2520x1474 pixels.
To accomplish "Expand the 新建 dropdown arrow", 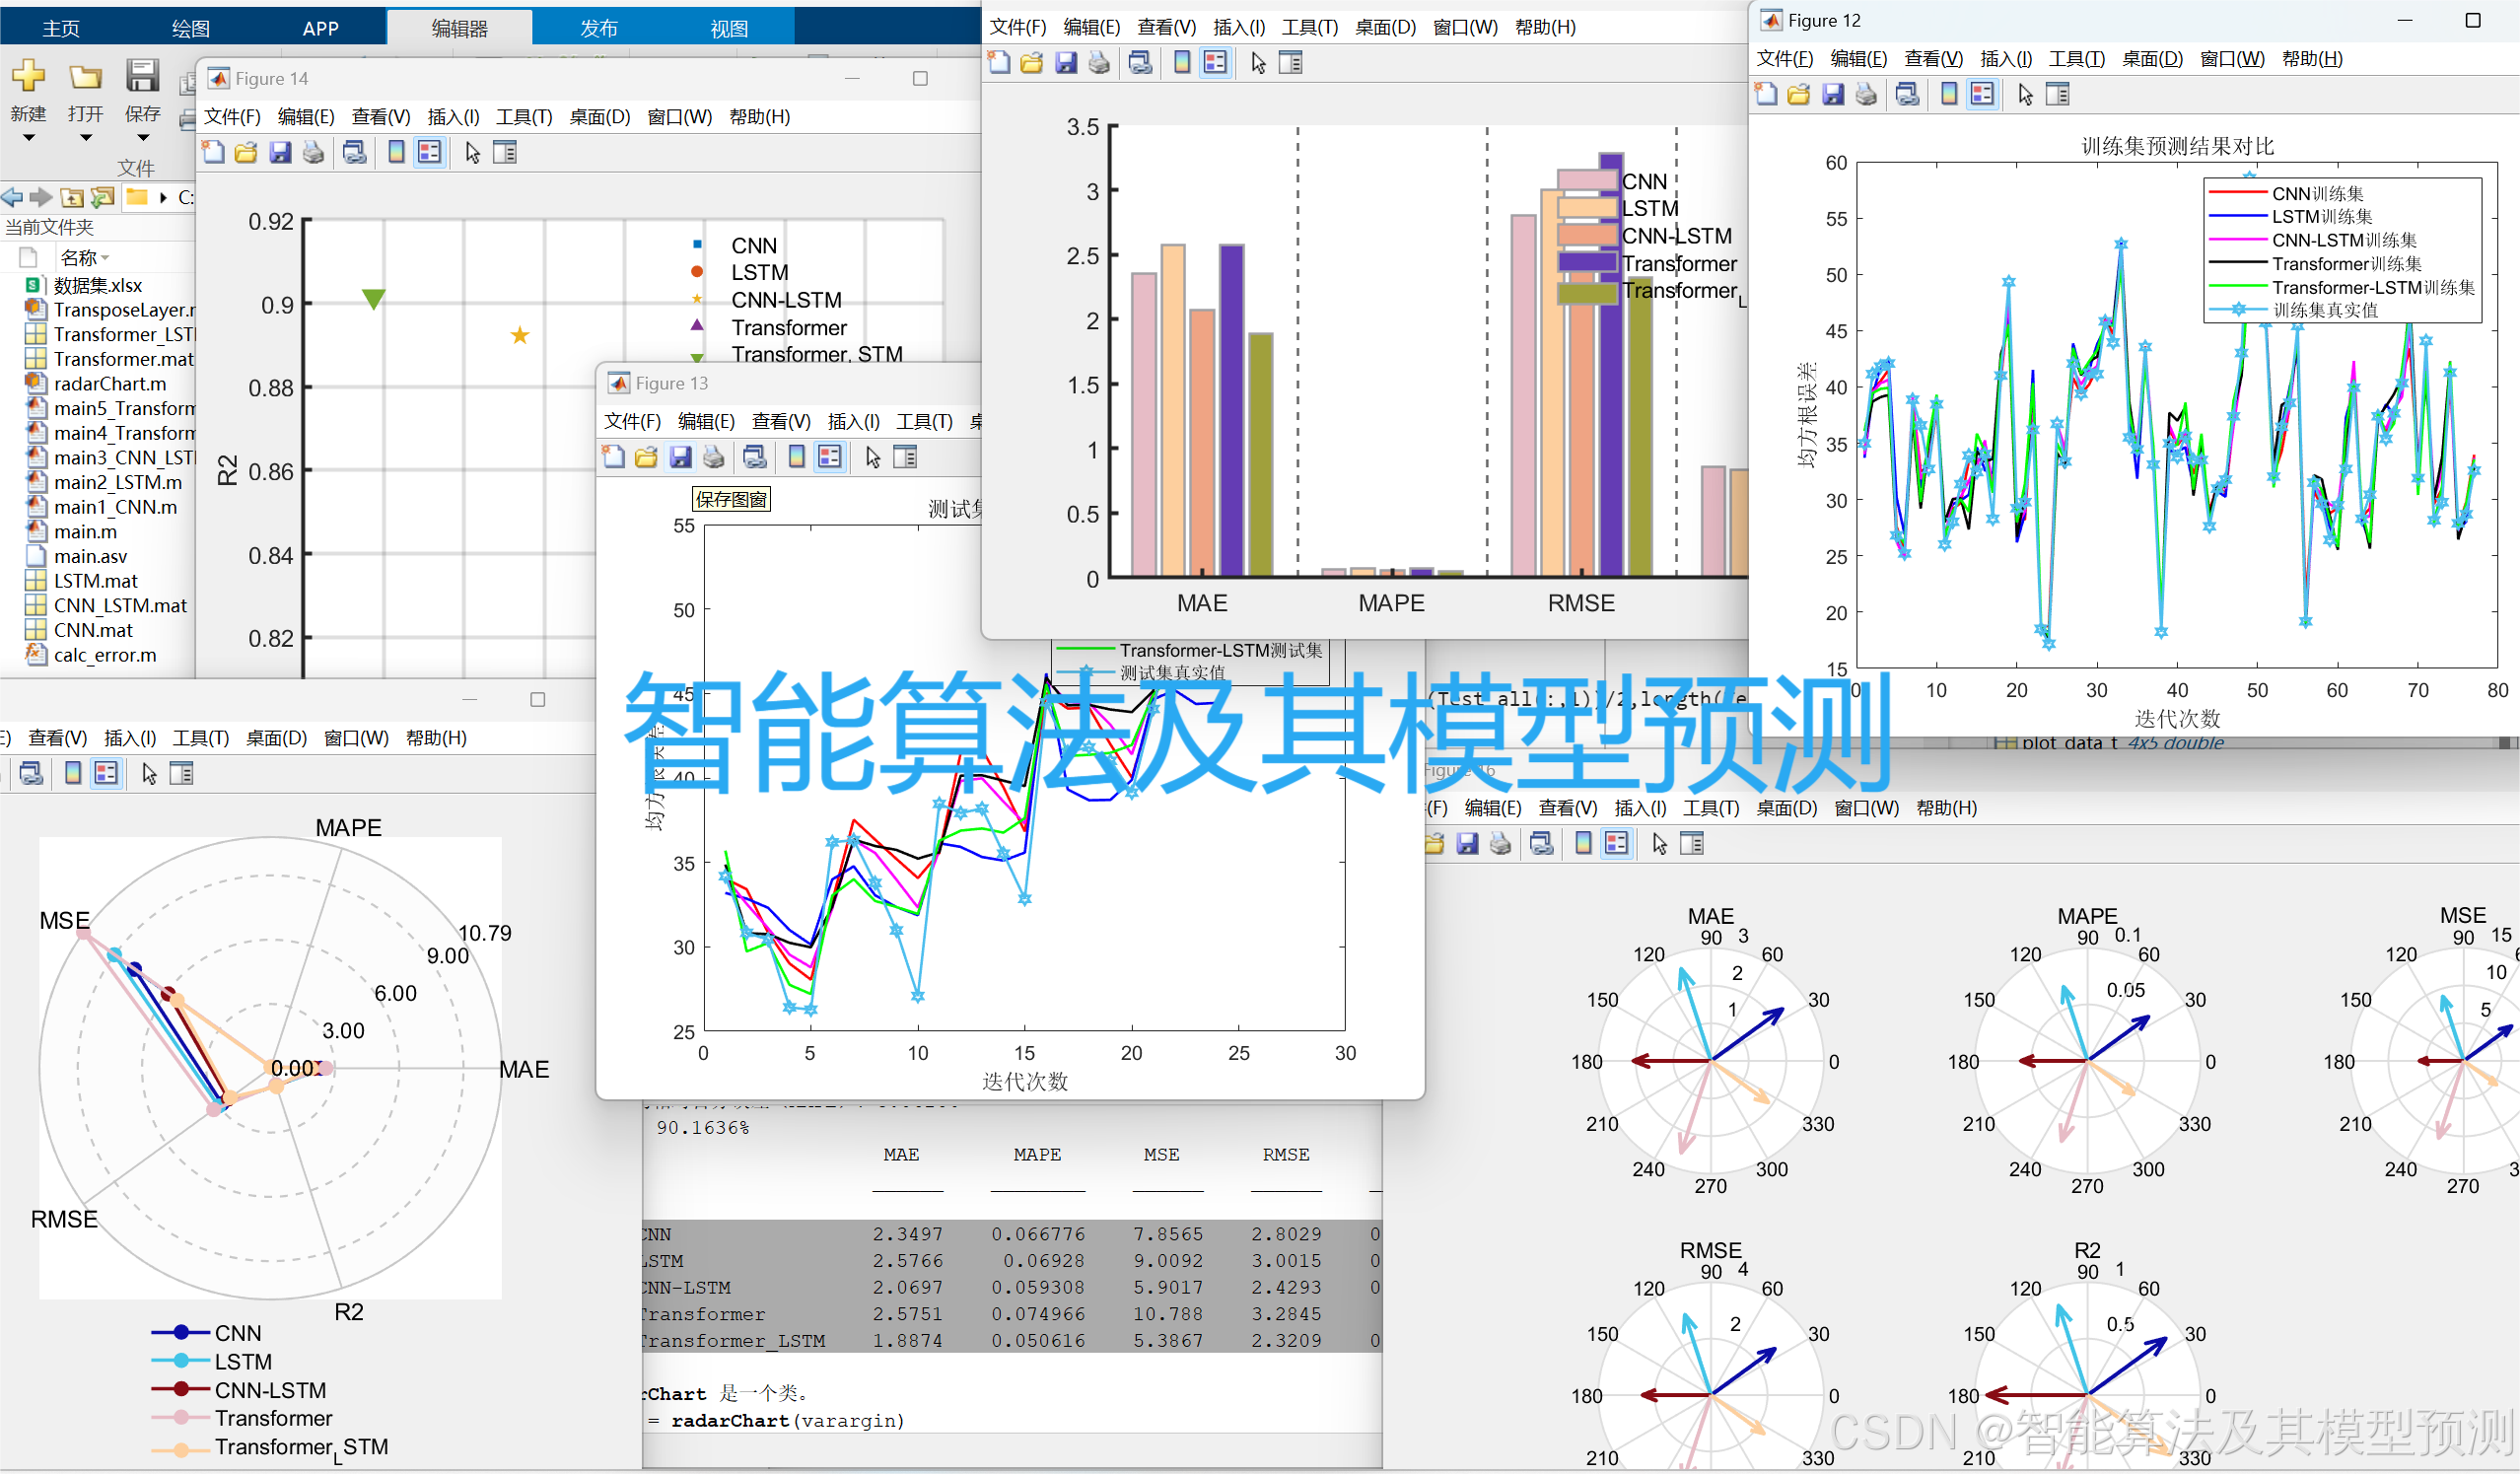I will click(x=28, y=138).
